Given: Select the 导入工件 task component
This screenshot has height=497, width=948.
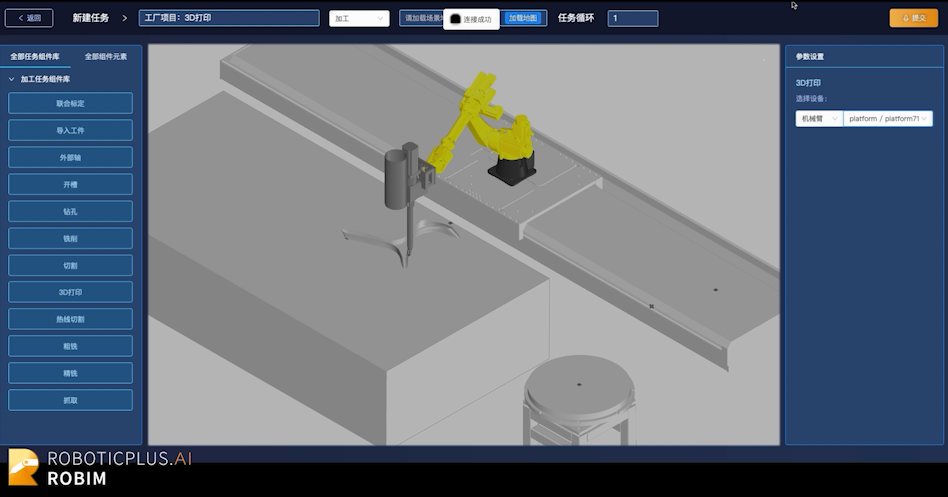Looking at the screenshot, I should pos(71,130).
